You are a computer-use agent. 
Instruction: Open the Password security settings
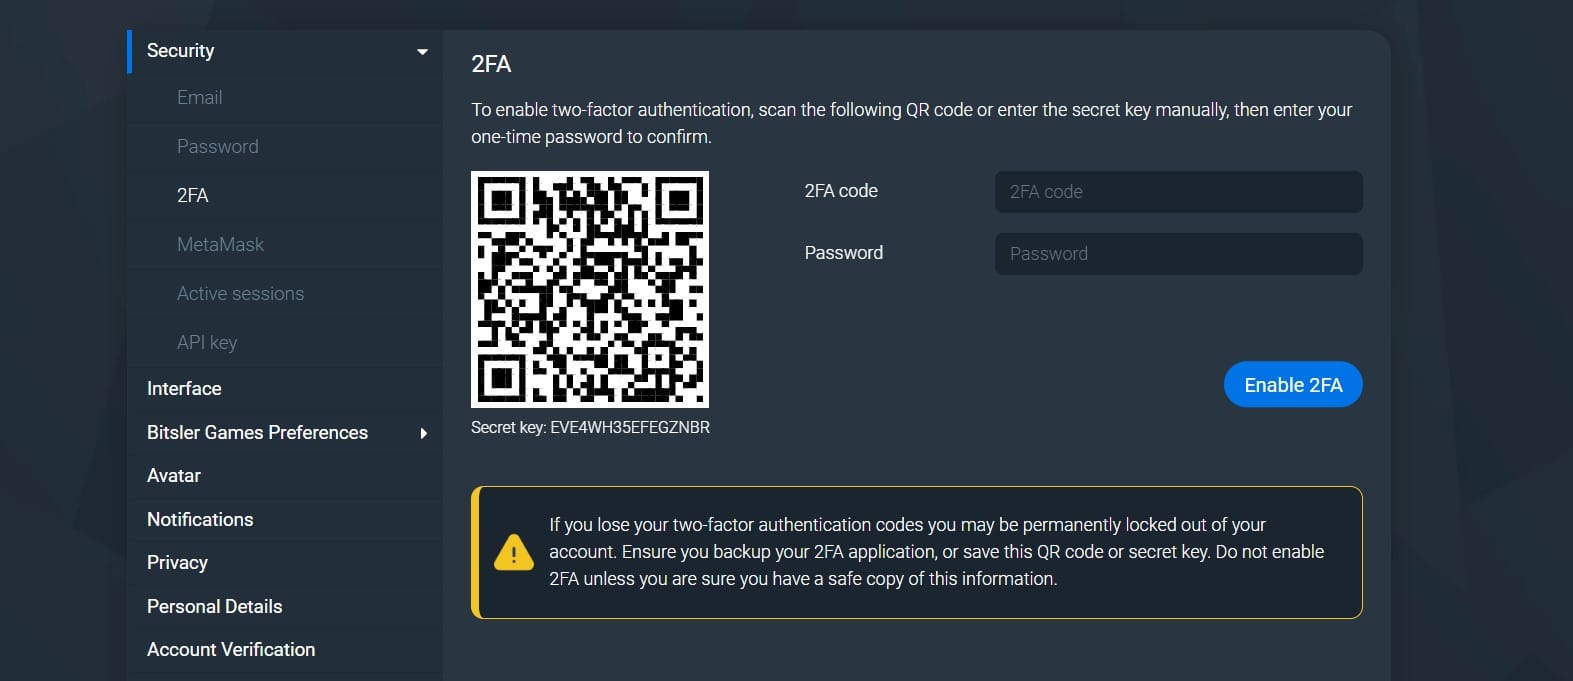[217, 146]
